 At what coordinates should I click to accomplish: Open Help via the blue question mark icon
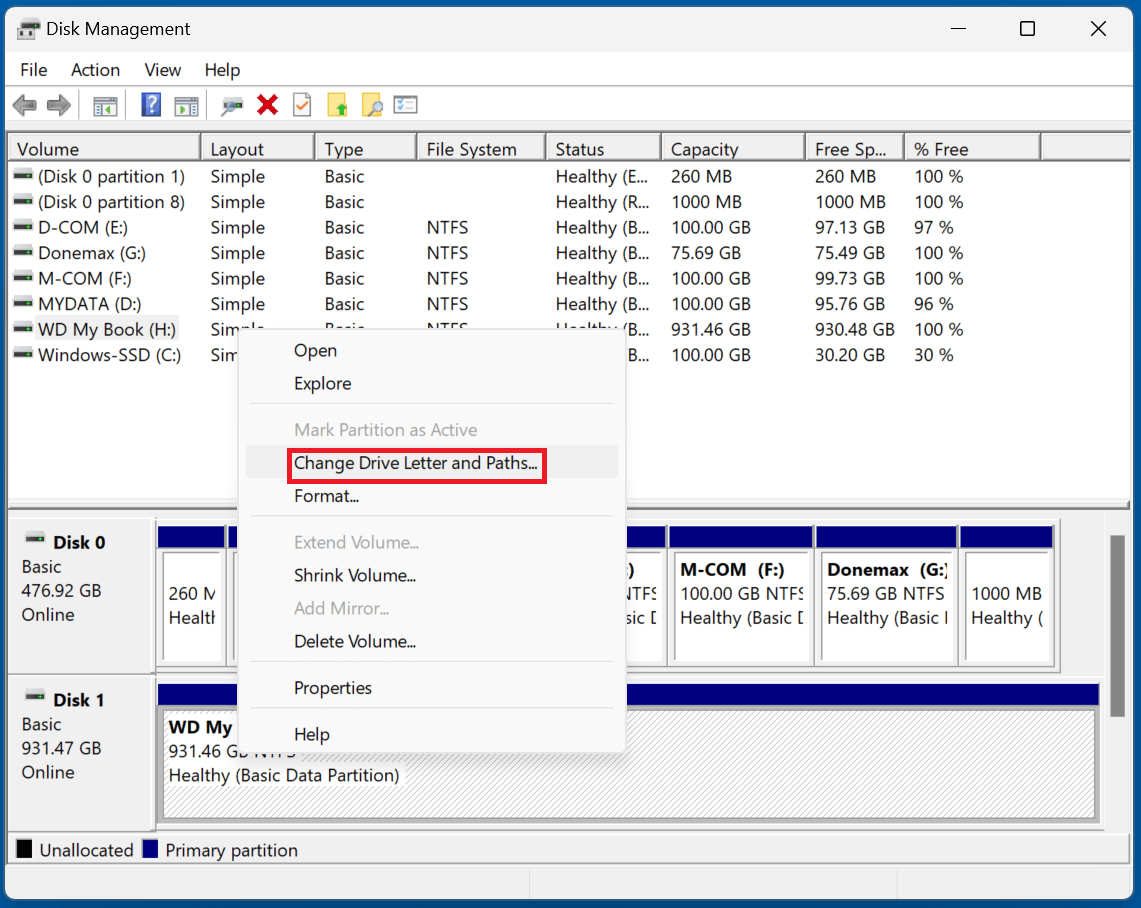[150, 104]
